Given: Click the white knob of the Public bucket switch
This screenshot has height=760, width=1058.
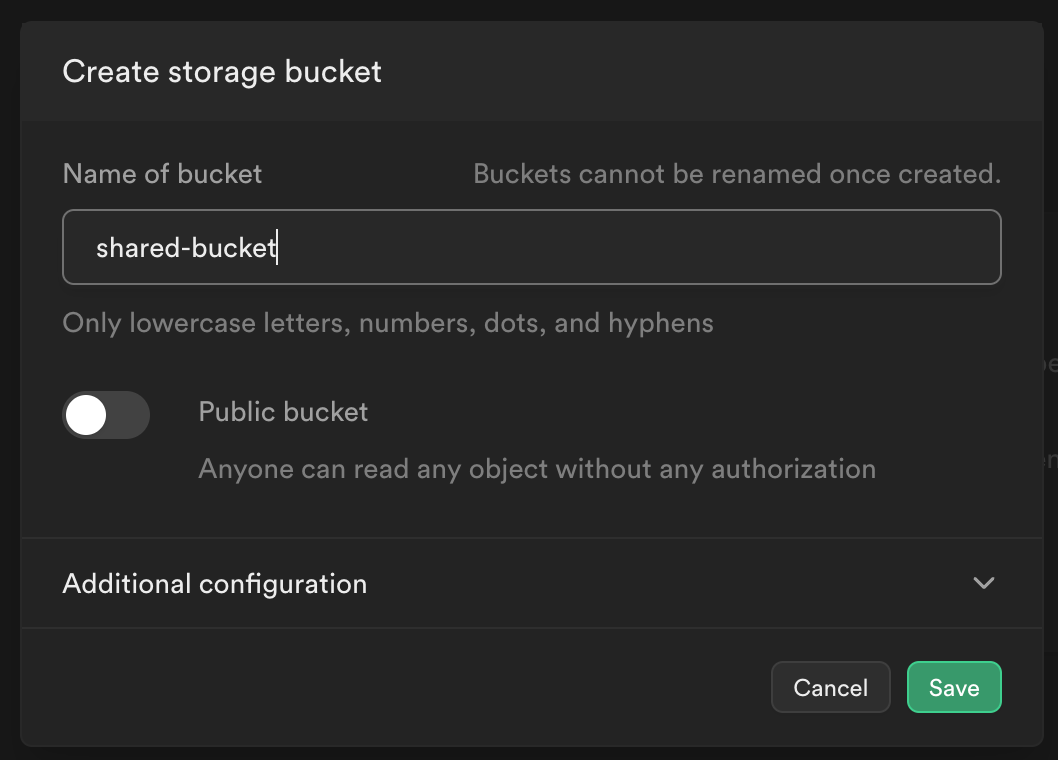Looking at the screenshot, I should coord(87,415).
